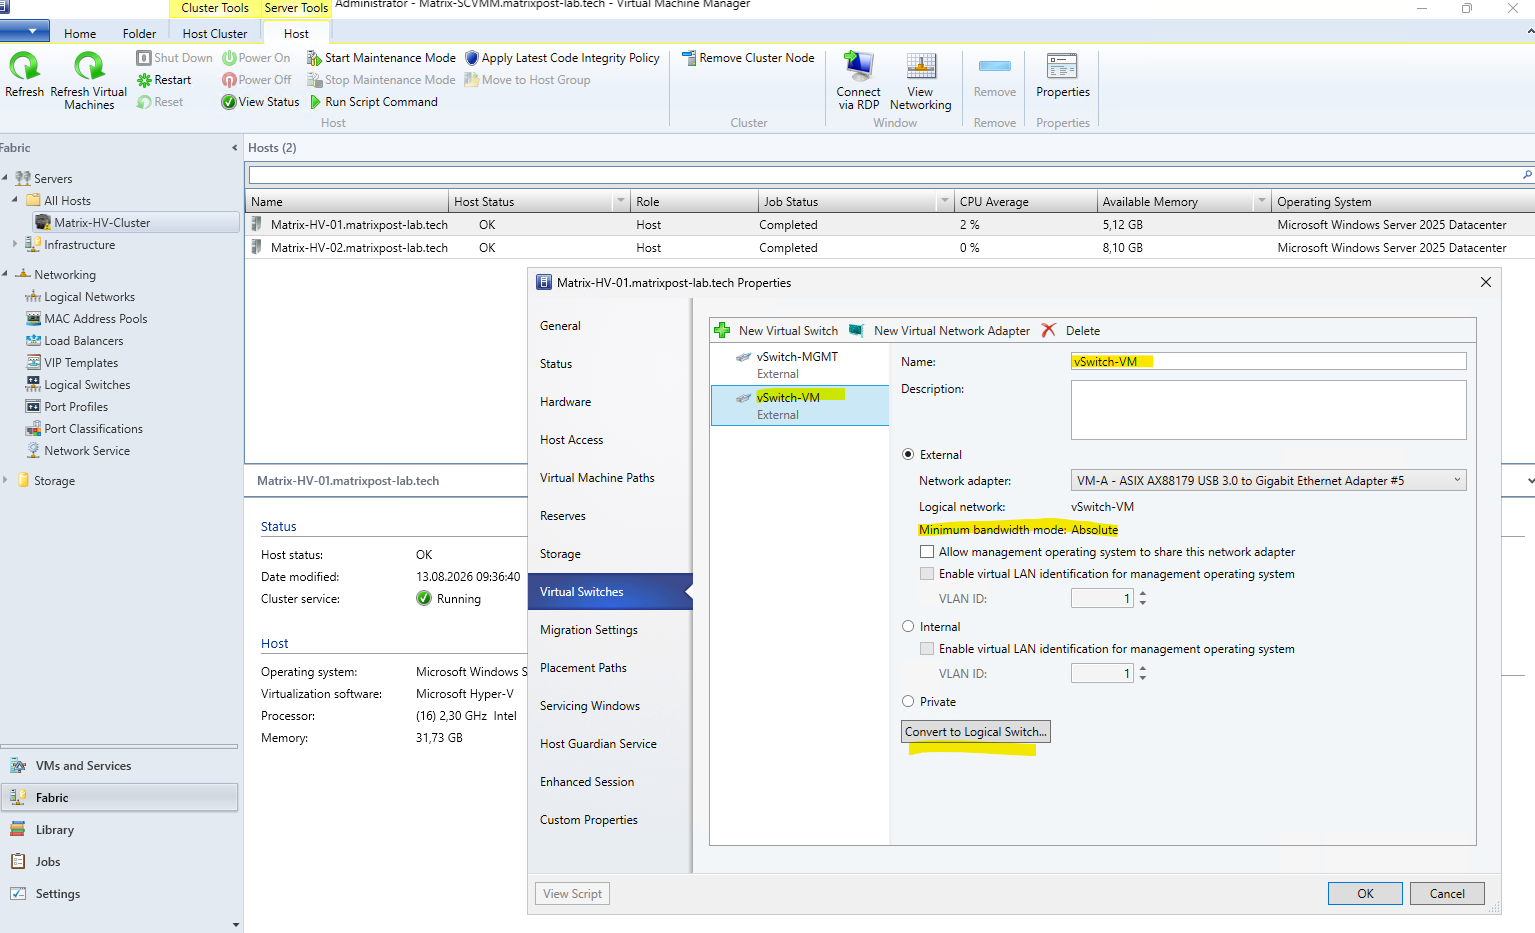Click OK in Properties dialog
Viewport: 1535px width, 933px height.
[x=1365, y=894]
